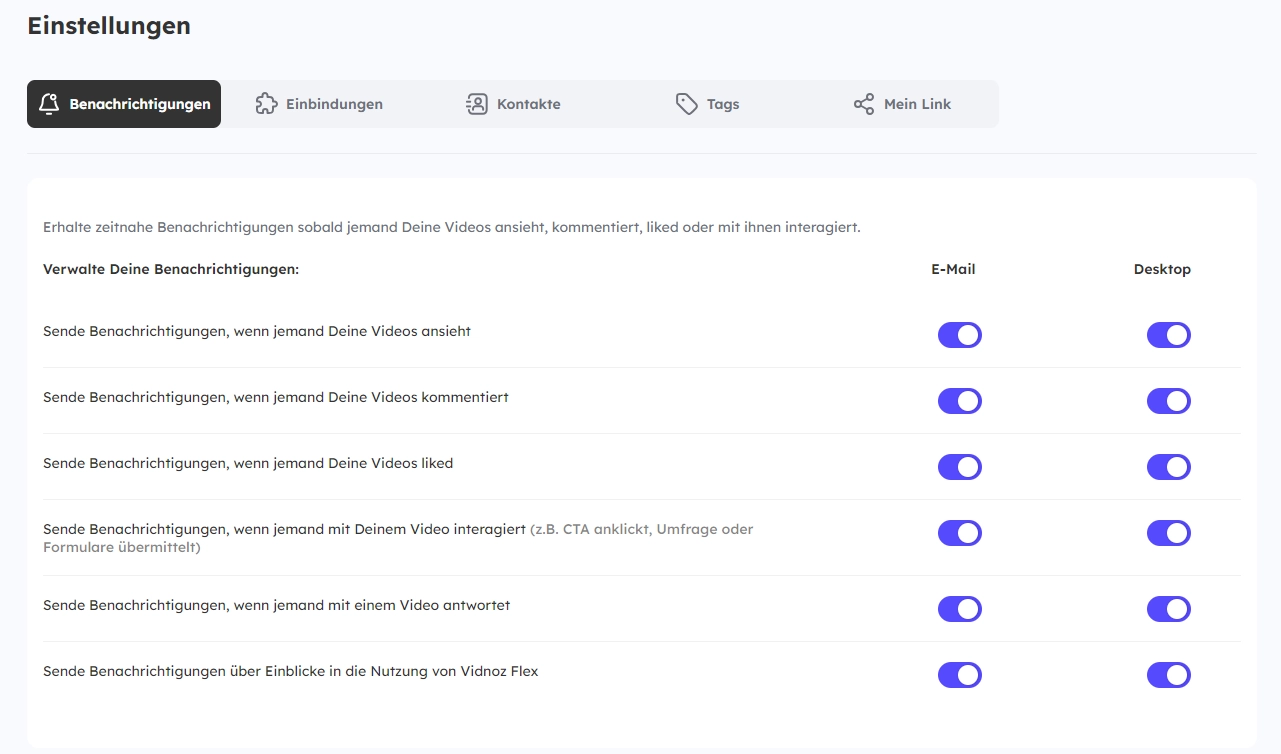Open the Tags tab
This screenshot has width=1281, height=754.
(708, 104)
